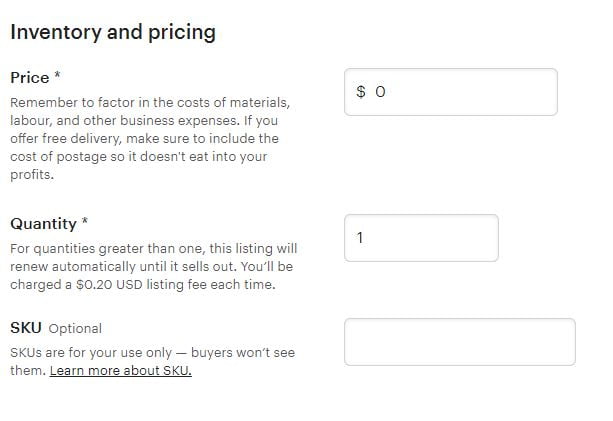Click the Price field label

coord(29,77)
